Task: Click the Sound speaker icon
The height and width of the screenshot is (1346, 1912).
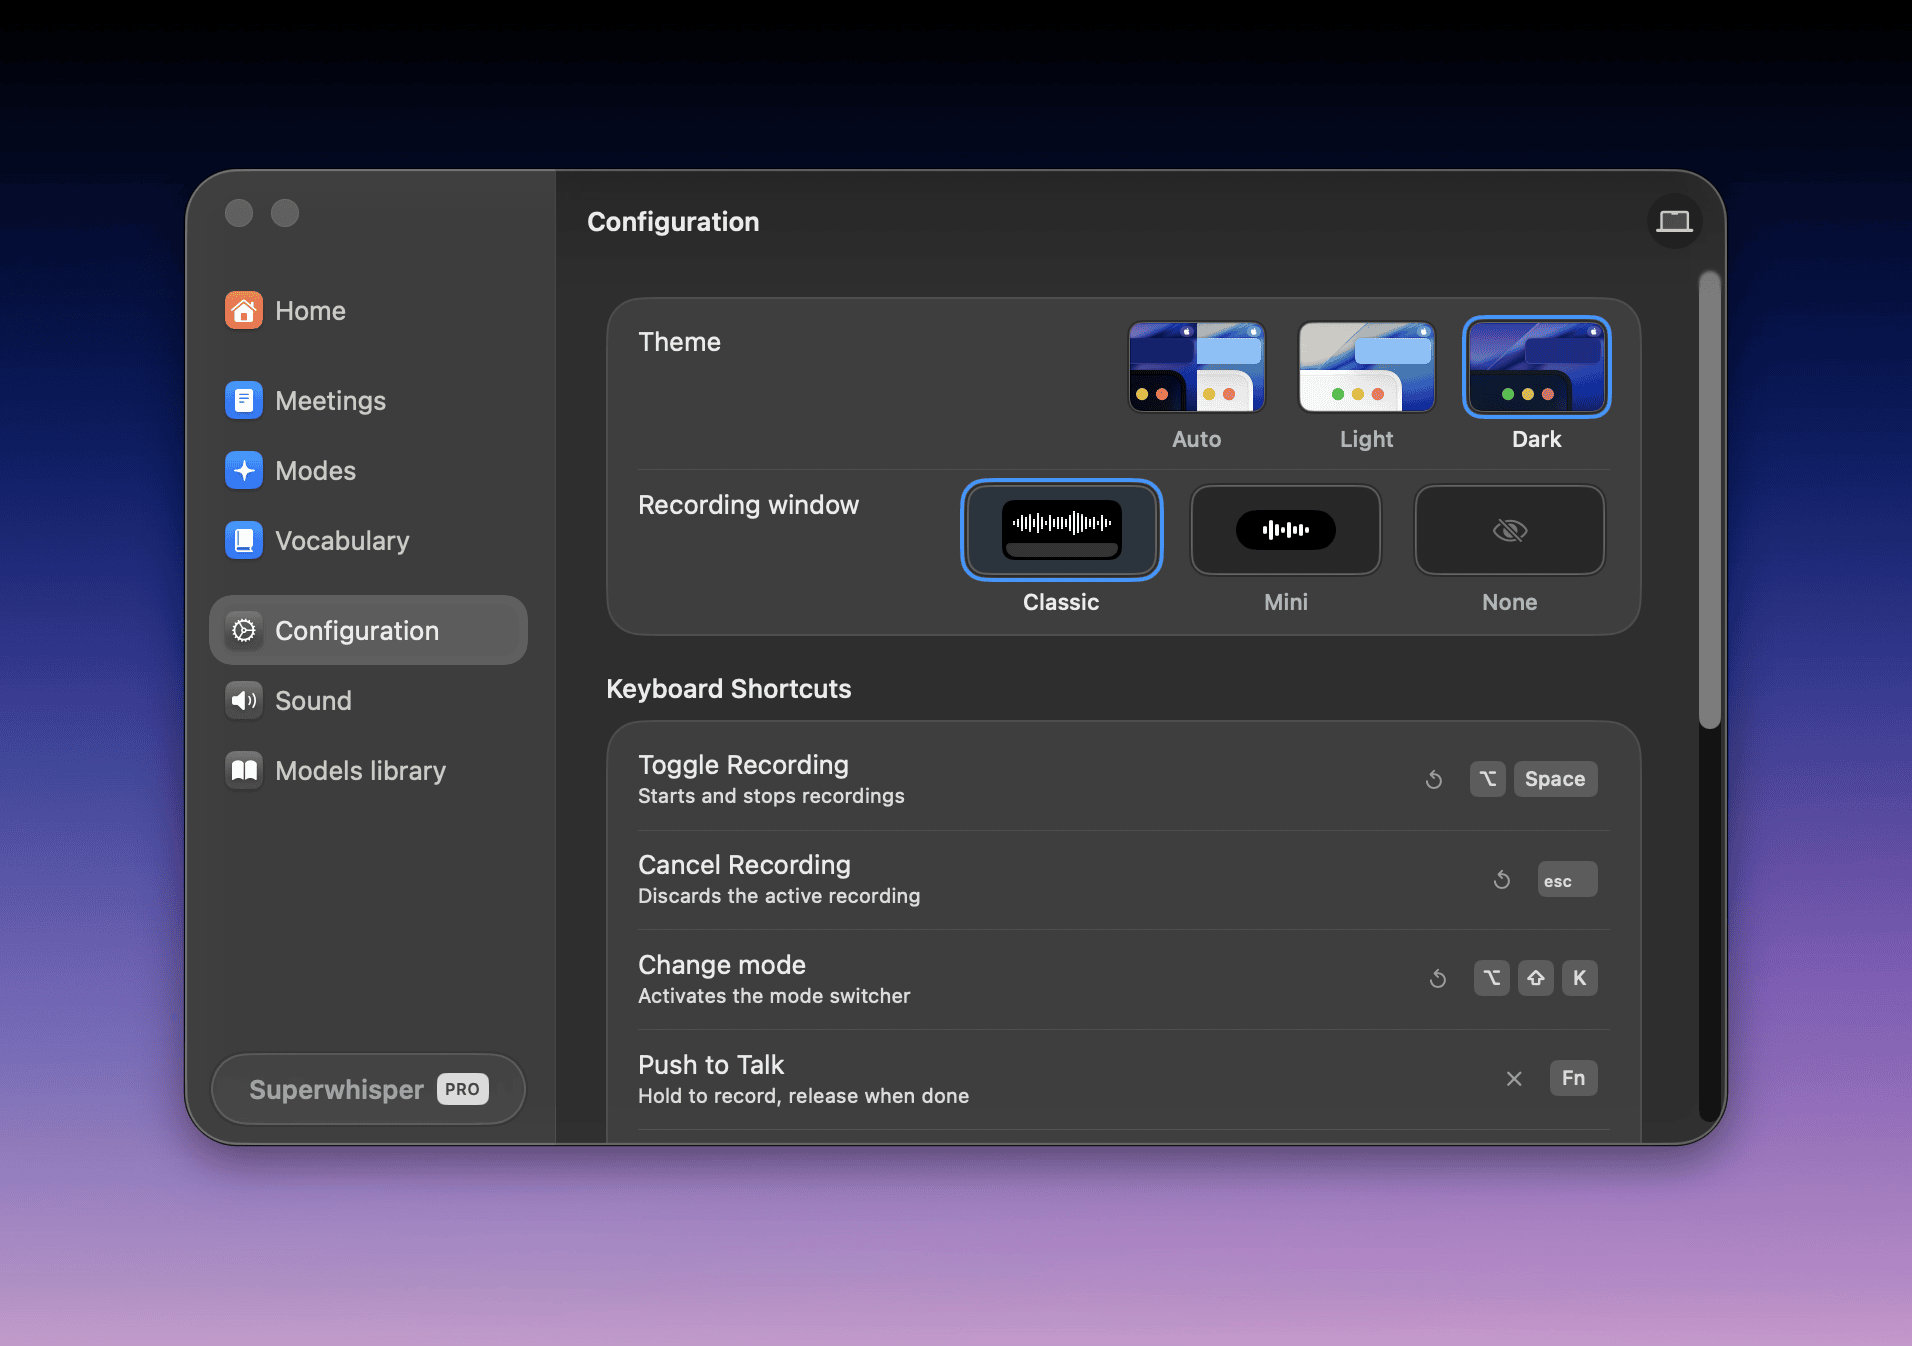Action: (244, 701)
